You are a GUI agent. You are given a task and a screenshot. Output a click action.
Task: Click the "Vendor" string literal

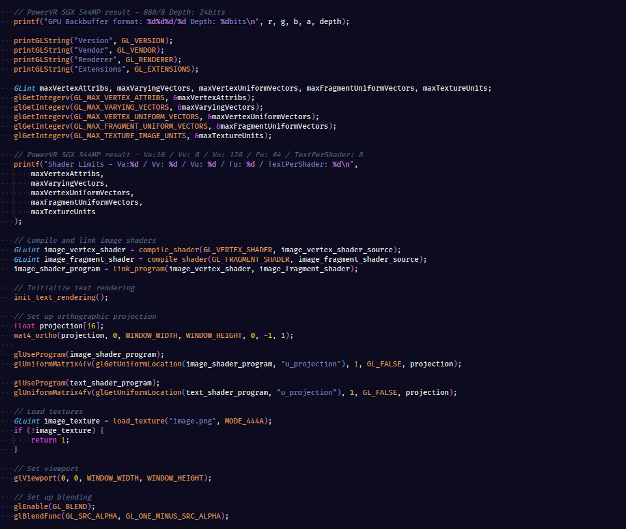80,49
